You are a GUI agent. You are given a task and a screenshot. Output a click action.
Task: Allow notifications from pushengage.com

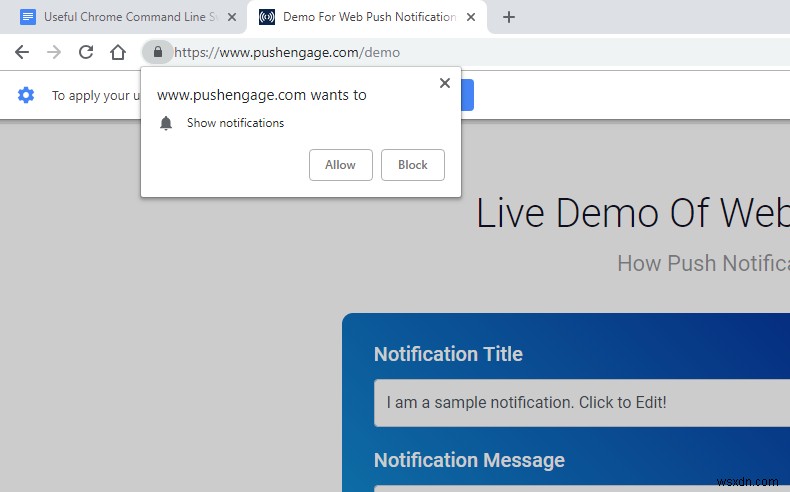pos(341,165)
